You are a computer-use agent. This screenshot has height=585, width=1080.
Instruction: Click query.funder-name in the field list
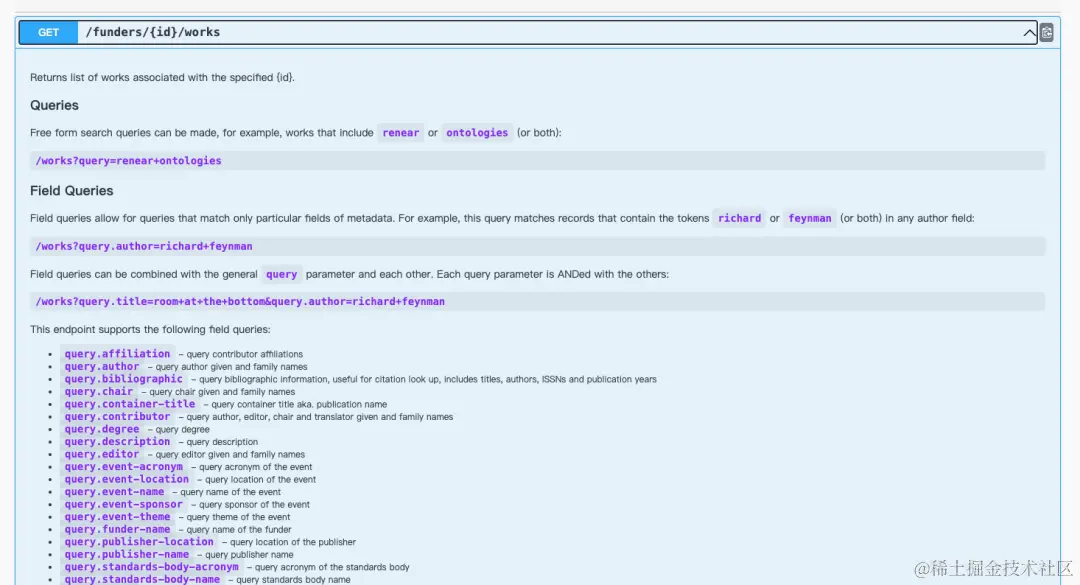tap(117, 529)
